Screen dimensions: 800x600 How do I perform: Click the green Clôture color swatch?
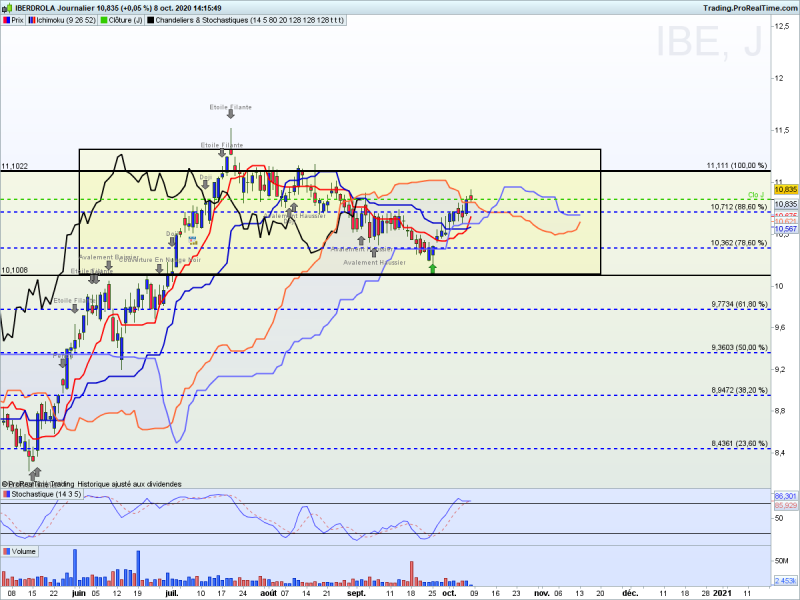click(x=104, y=20)
